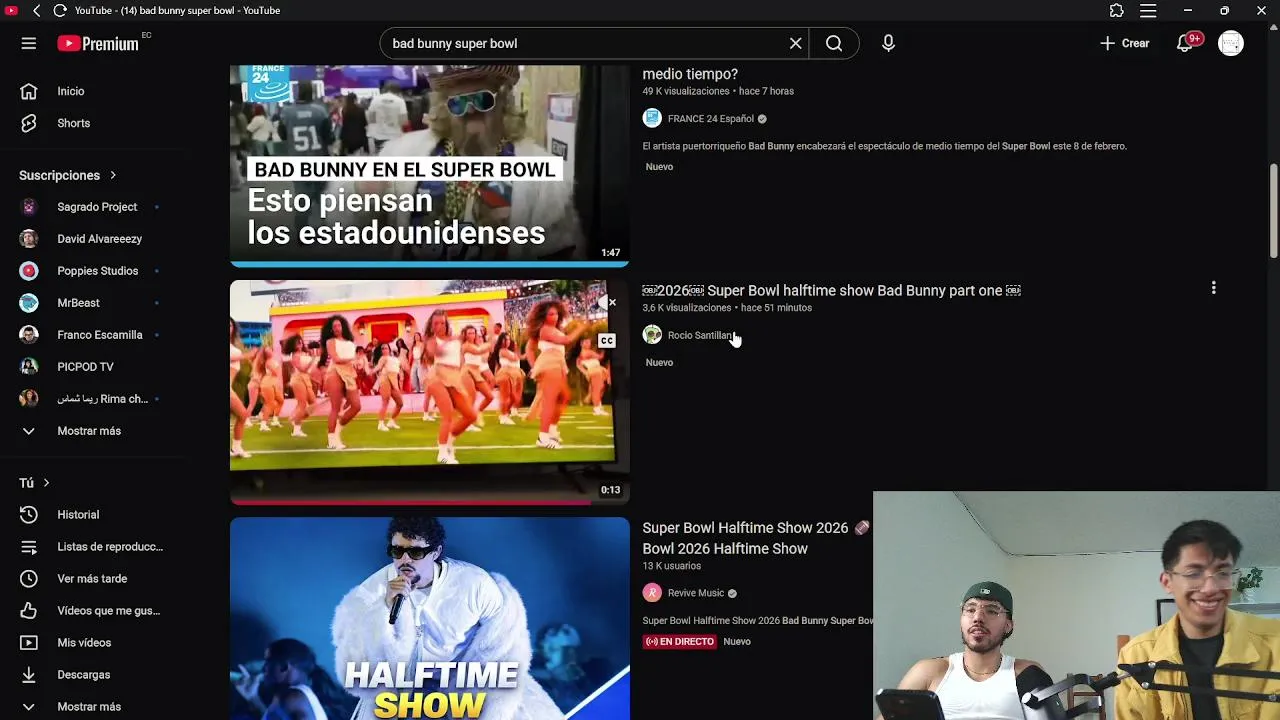Go back with the browser back arrow
This screenshot has height=720, width=1280.
[36, 10]
